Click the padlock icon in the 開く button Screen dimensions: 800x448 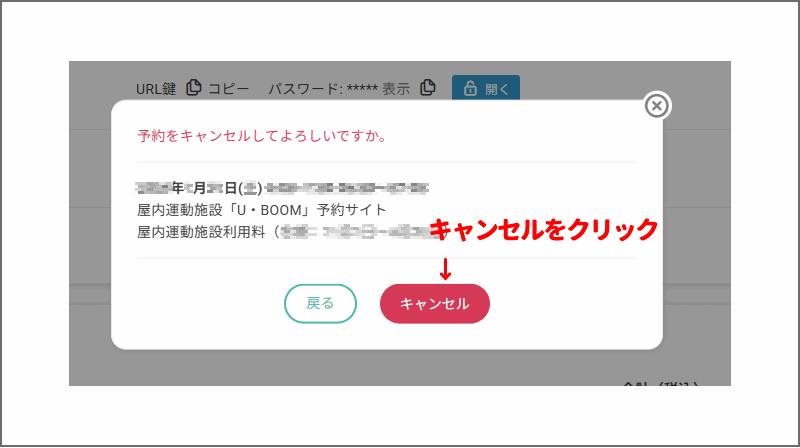[x=470, y=88]
